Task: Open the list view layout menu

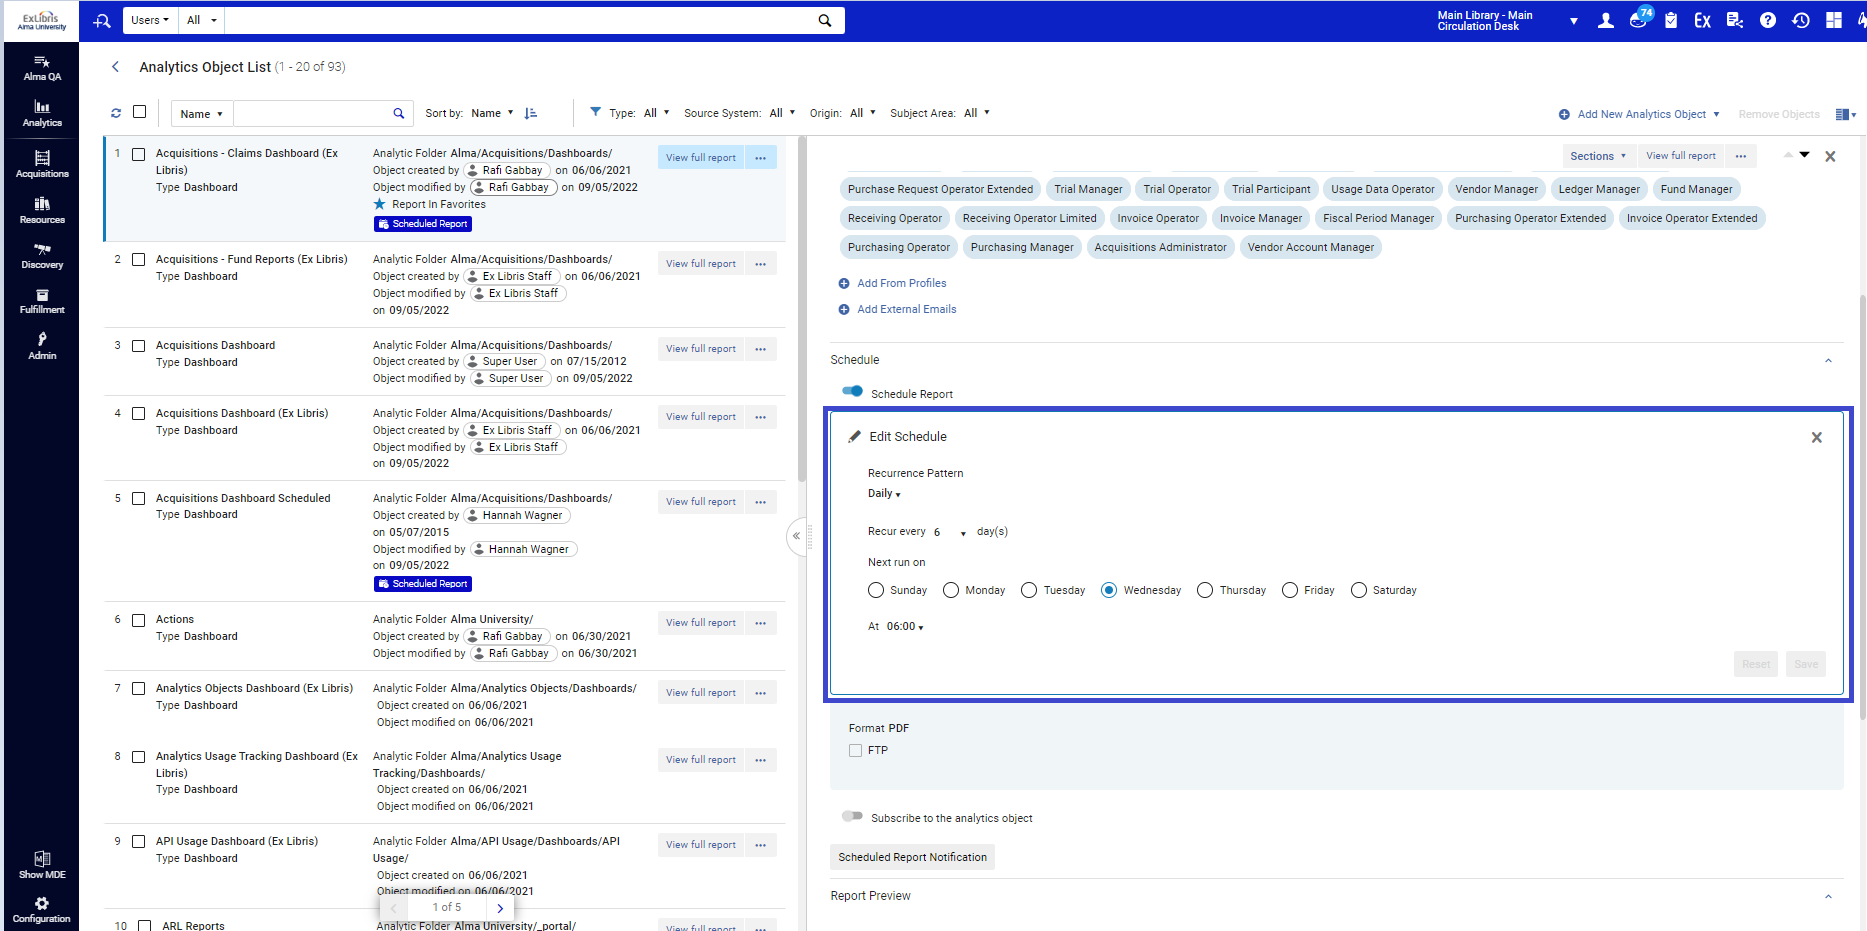Action: [1846, 114]
